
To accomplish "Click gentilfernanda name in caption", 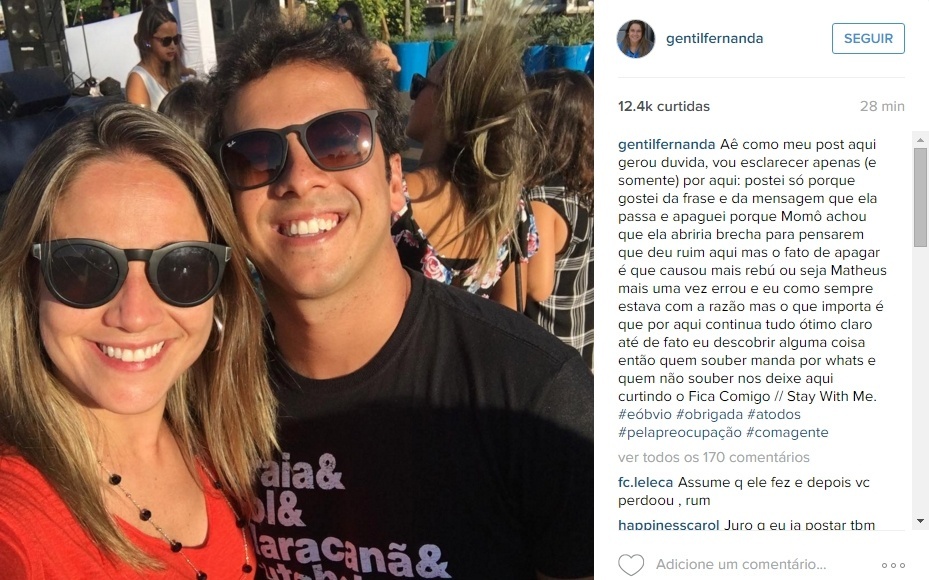I will pyautogui.click(x=667, y=145).
